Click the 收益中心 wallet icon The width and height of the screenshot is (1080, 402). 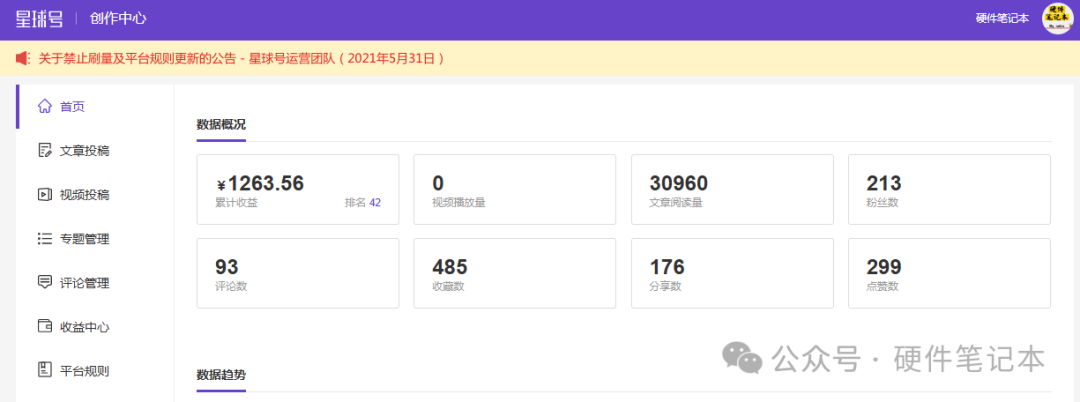(44, 327)
